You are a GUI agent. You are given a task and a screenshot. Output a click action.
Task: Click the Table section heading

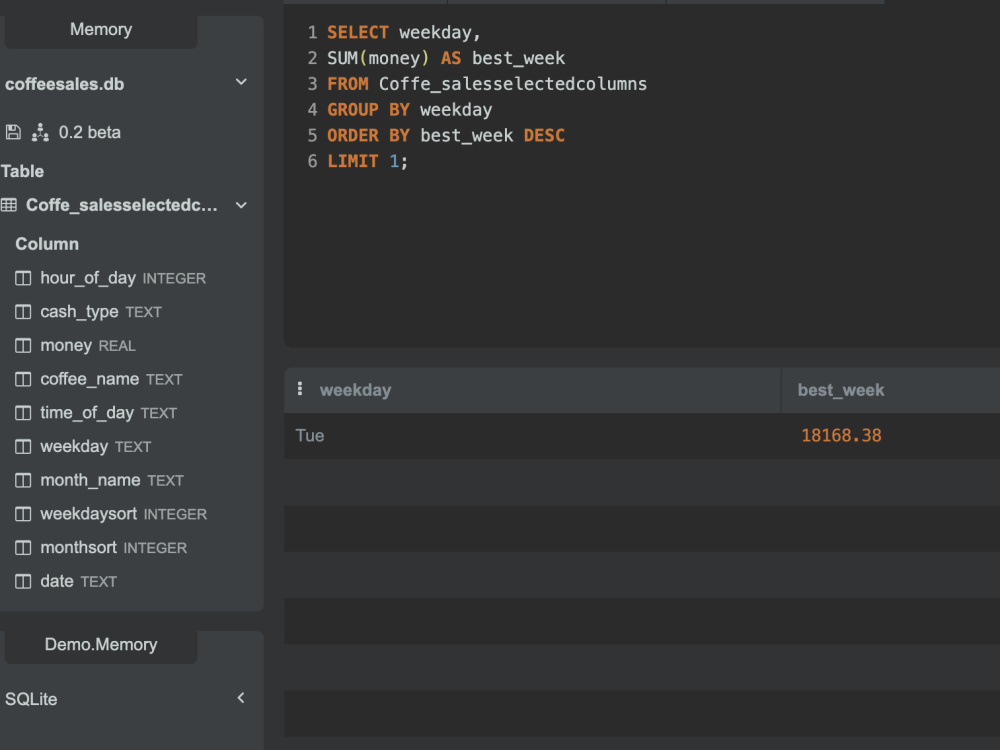click(22, 171)
